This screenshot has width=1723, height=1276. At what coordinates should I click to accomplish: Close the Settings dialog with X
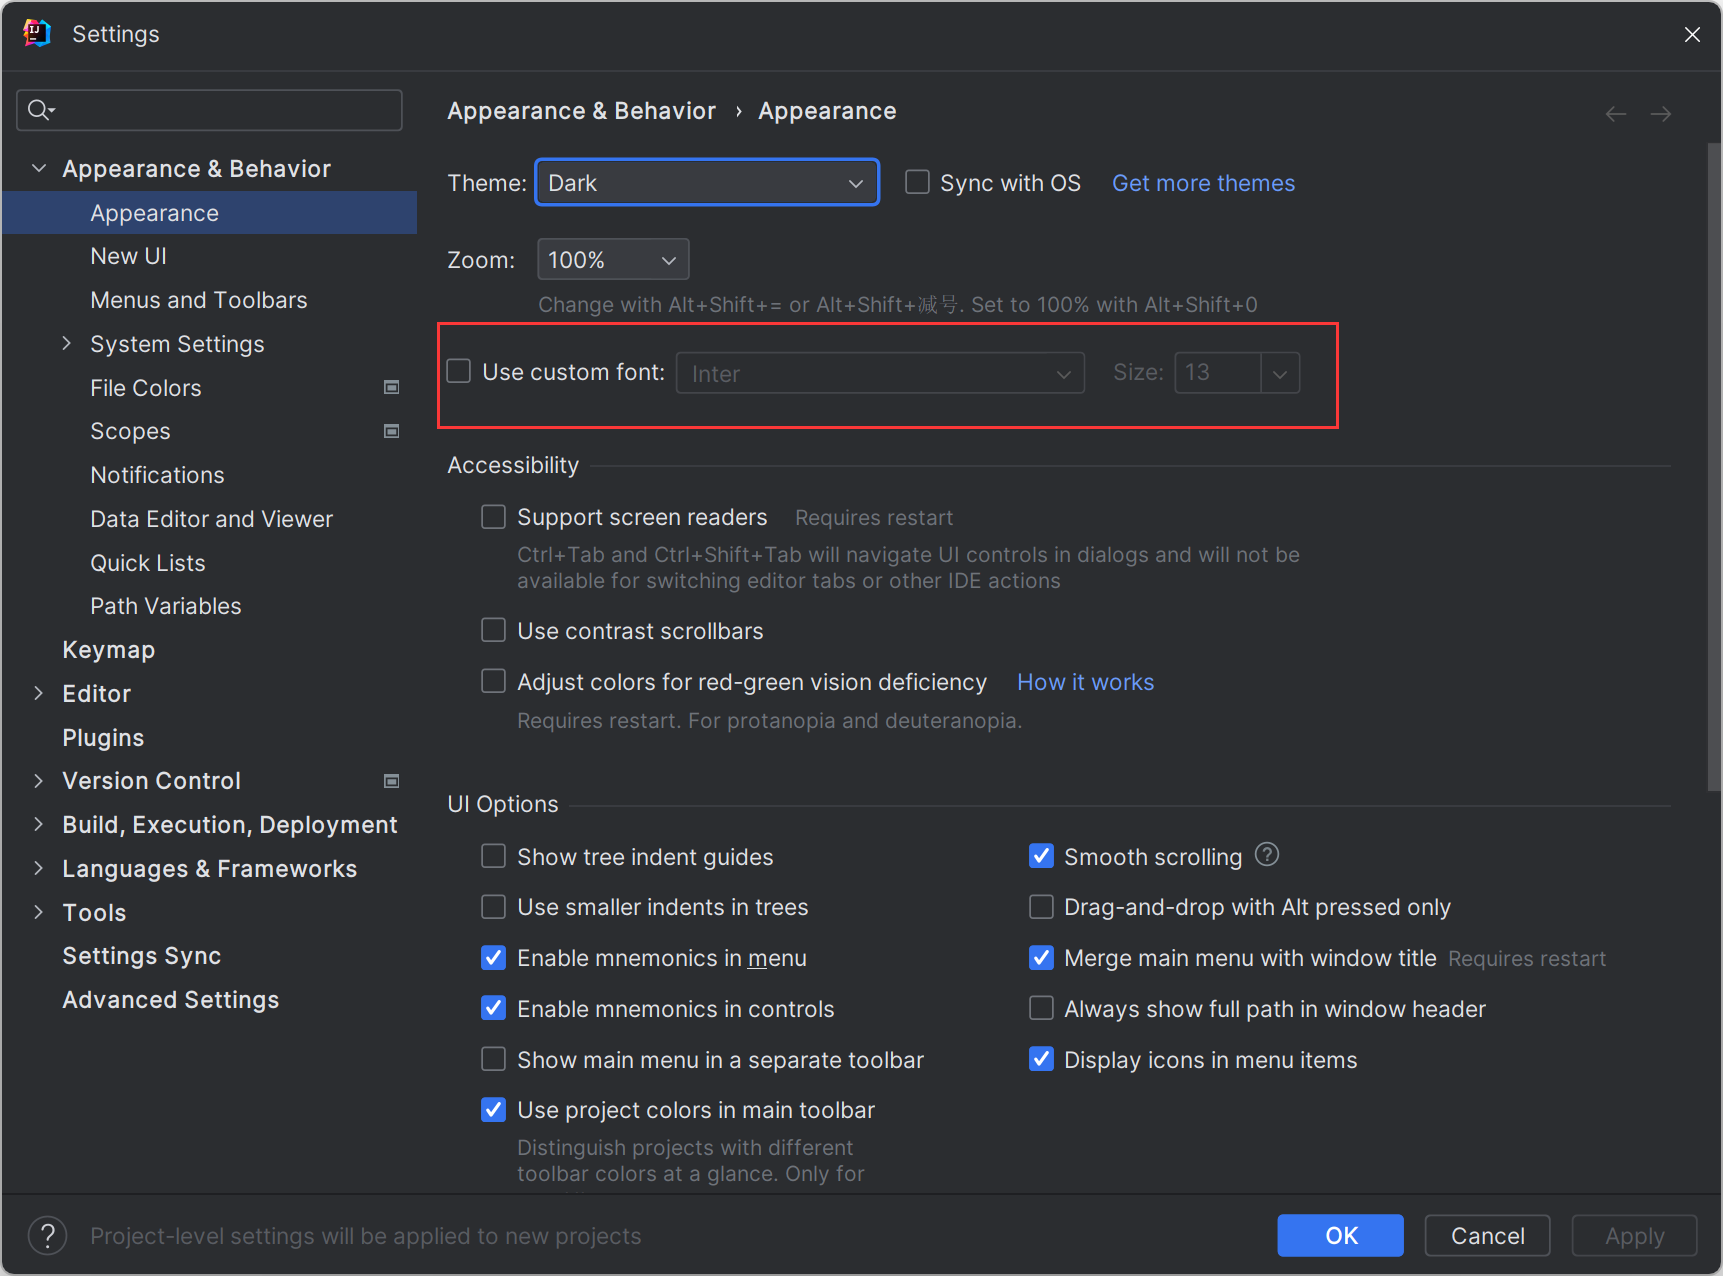1692,34
